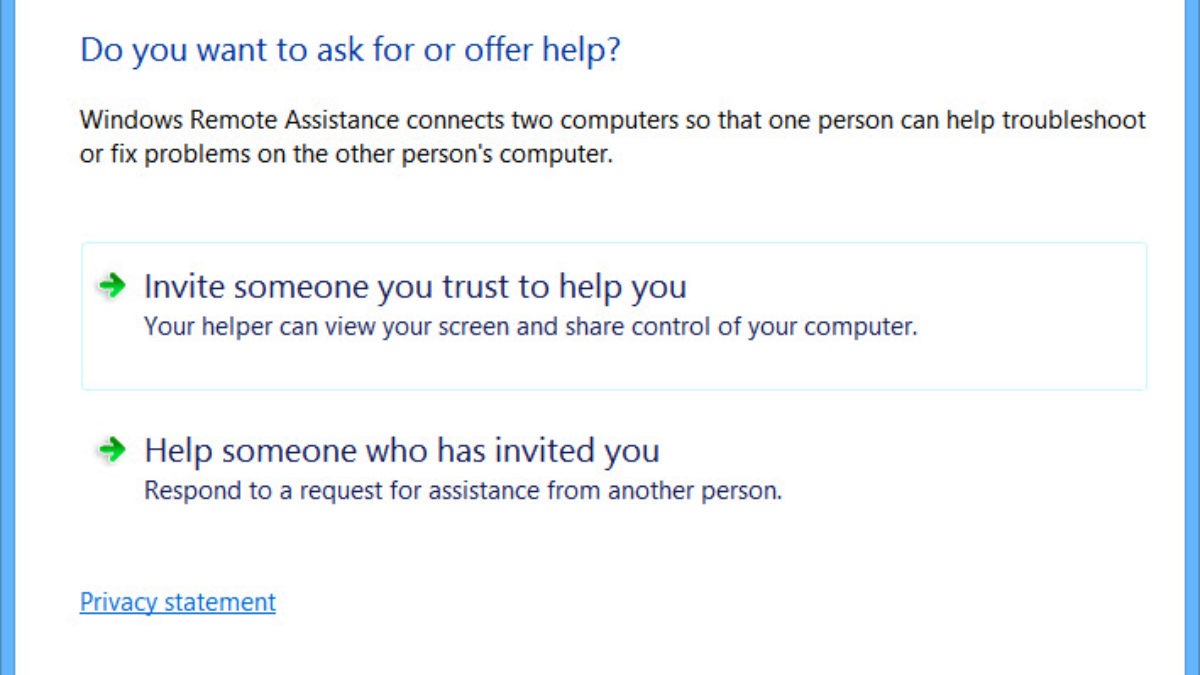
Task: Select Help someone who has invited you
Action: point(401,450)
